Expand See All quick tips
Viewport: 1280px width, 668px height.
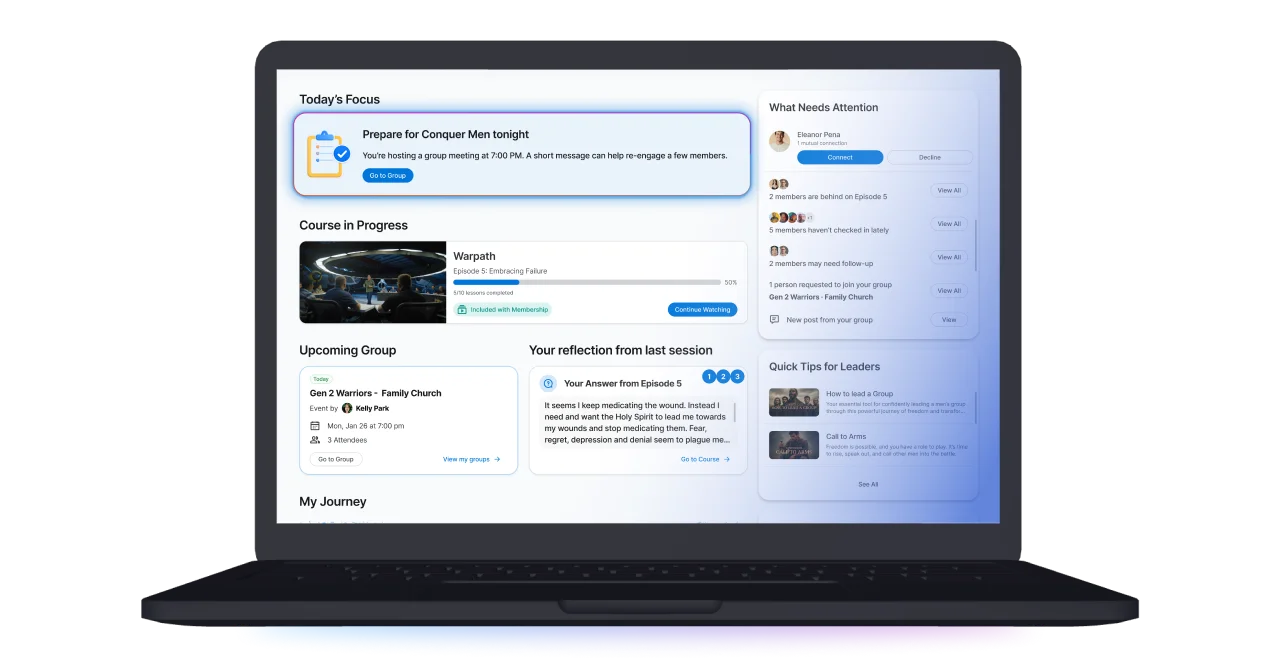click(x=868, y=484)
